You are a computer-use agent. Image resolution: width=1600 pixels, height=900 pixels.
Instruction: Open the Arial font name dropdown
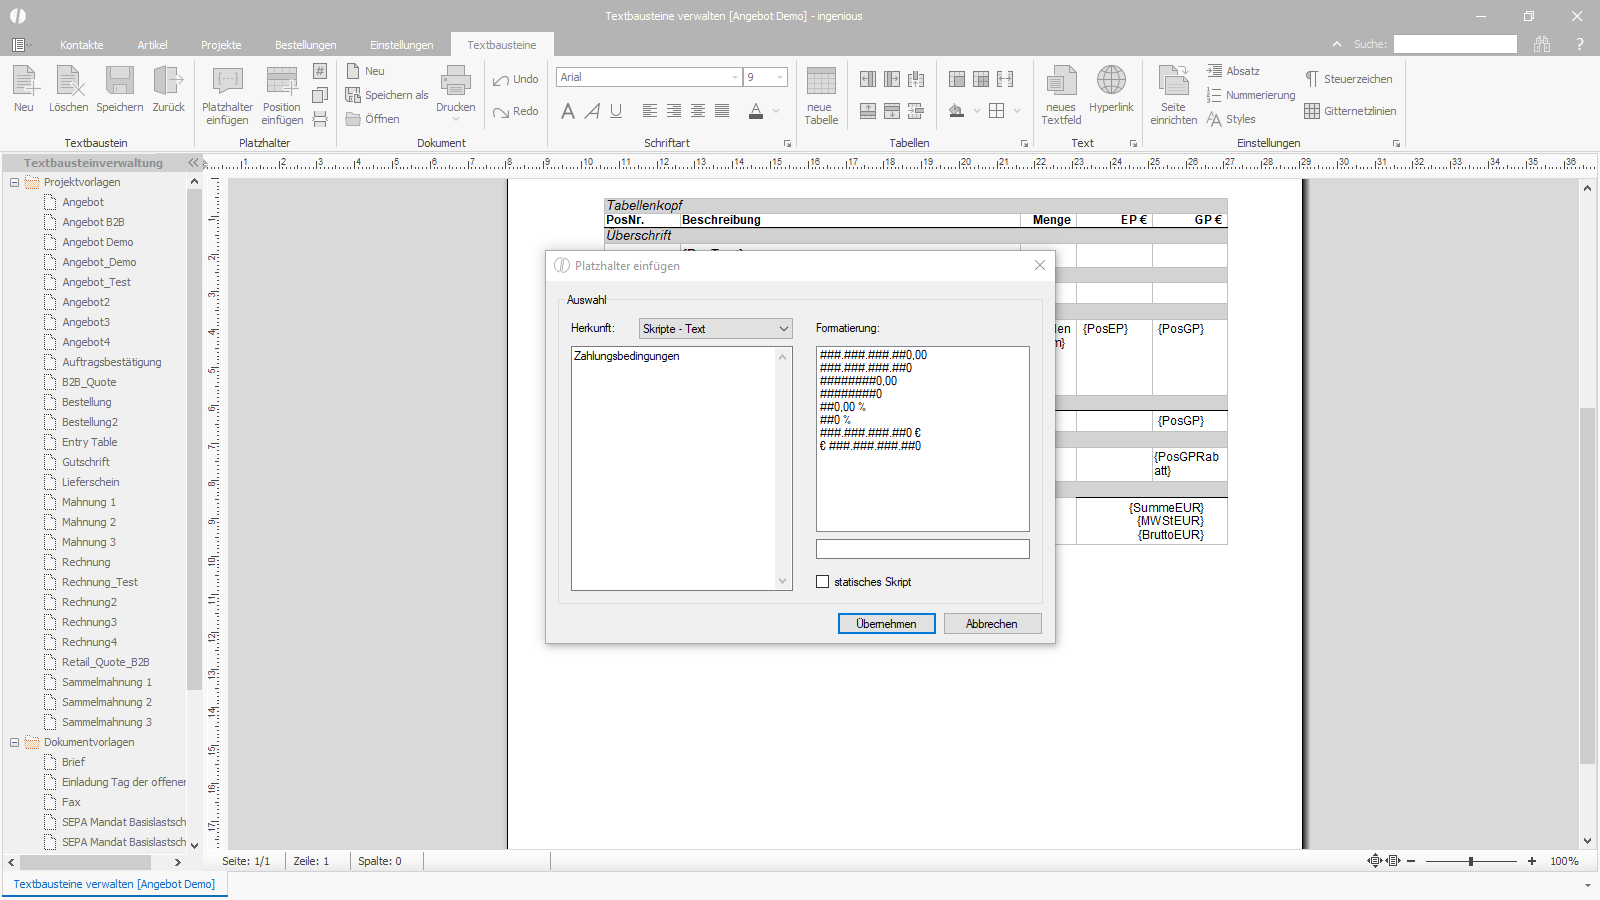[x=649, y=77]
